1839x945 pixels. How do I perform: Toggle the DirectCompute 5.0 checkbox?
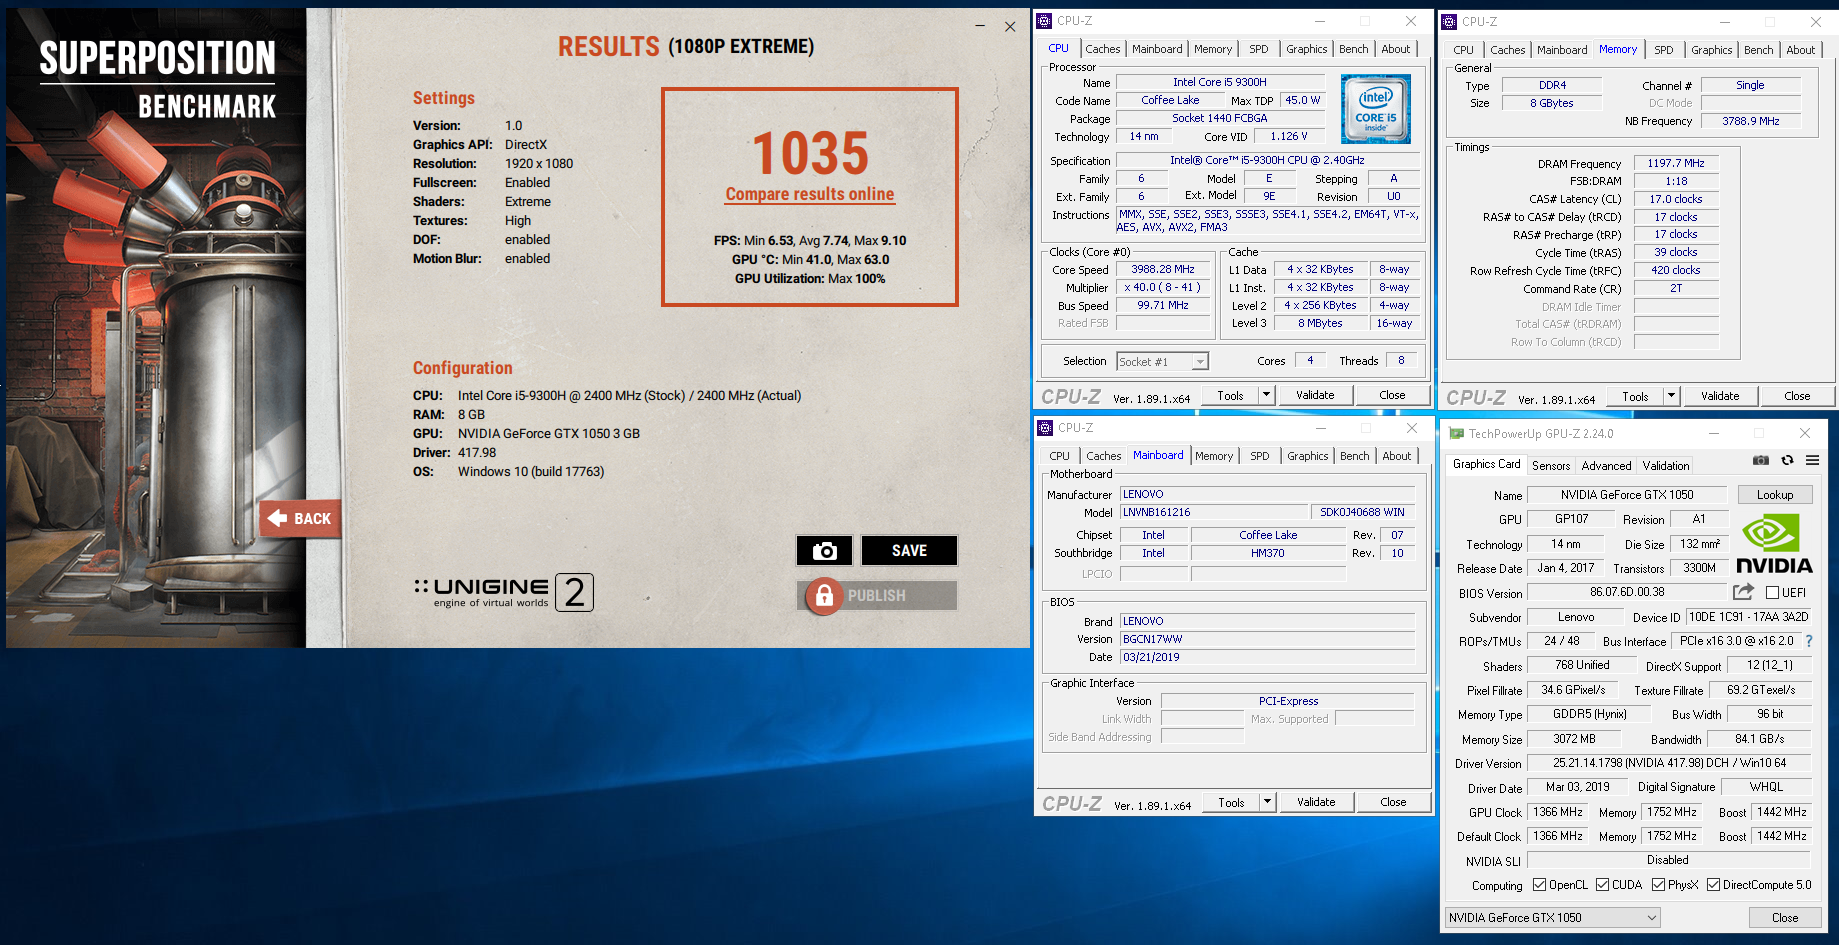pyautogui.click(x=1714, y=885)
